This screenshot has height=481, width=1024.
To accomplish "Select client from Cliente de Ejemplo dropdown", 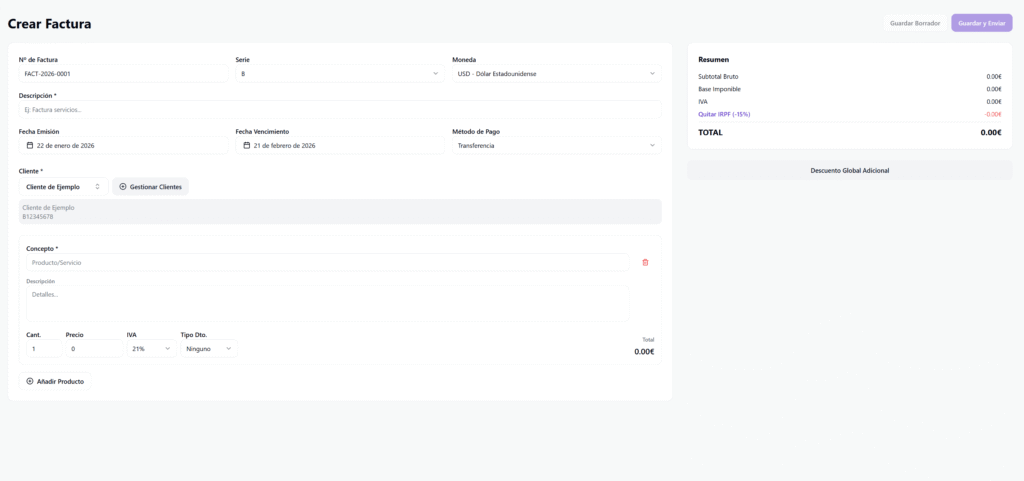I will tap(64, 186).
